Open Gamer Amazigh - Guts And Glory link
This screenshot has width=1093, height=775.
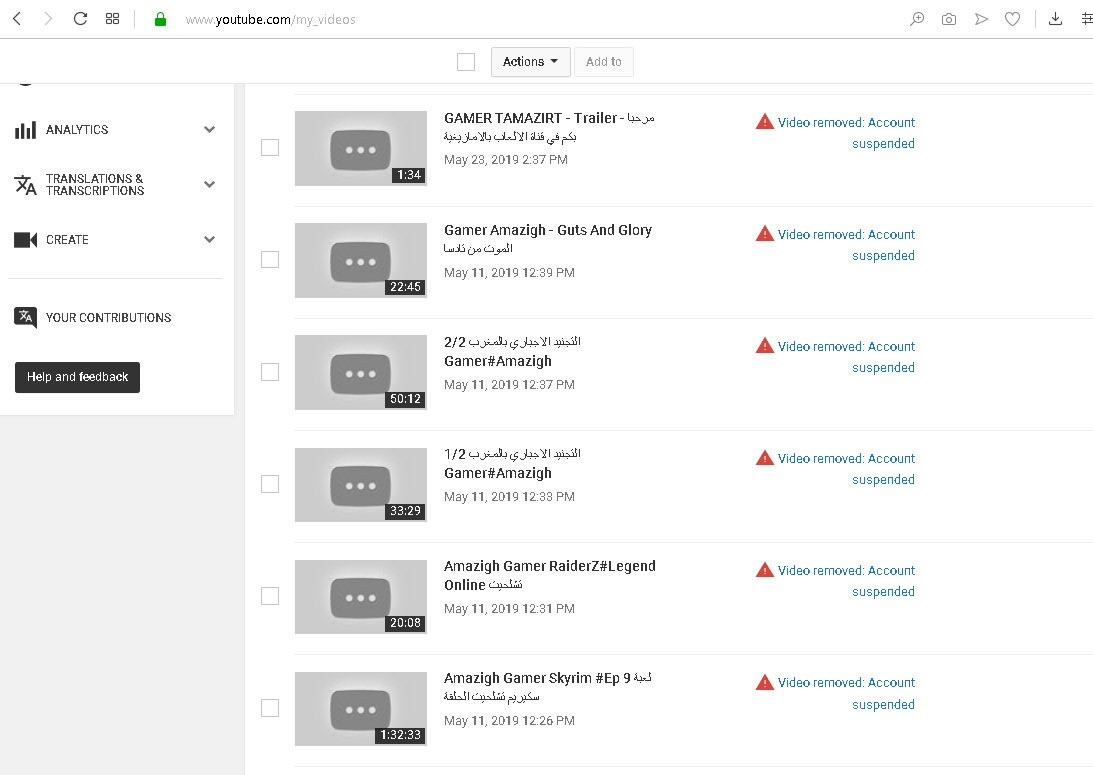[x=548, y=238]
